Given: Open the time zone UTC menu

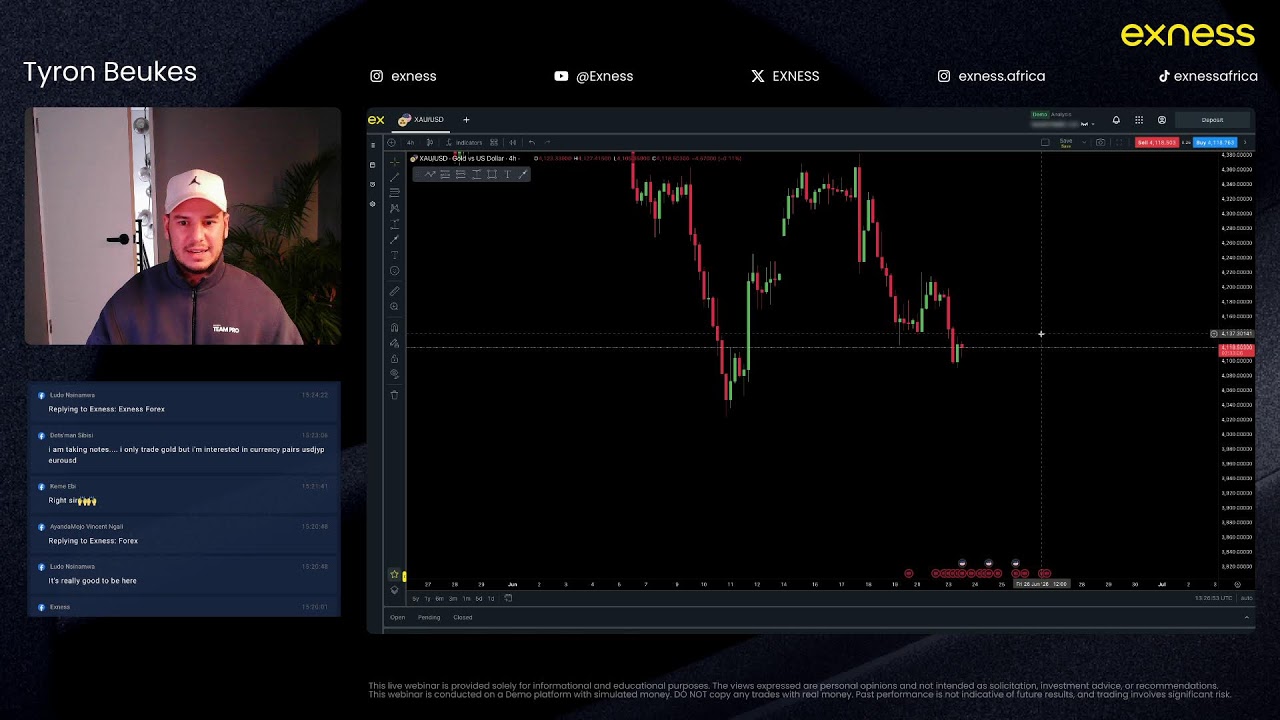Looking at the screenshot, I should pos(1213,598).
